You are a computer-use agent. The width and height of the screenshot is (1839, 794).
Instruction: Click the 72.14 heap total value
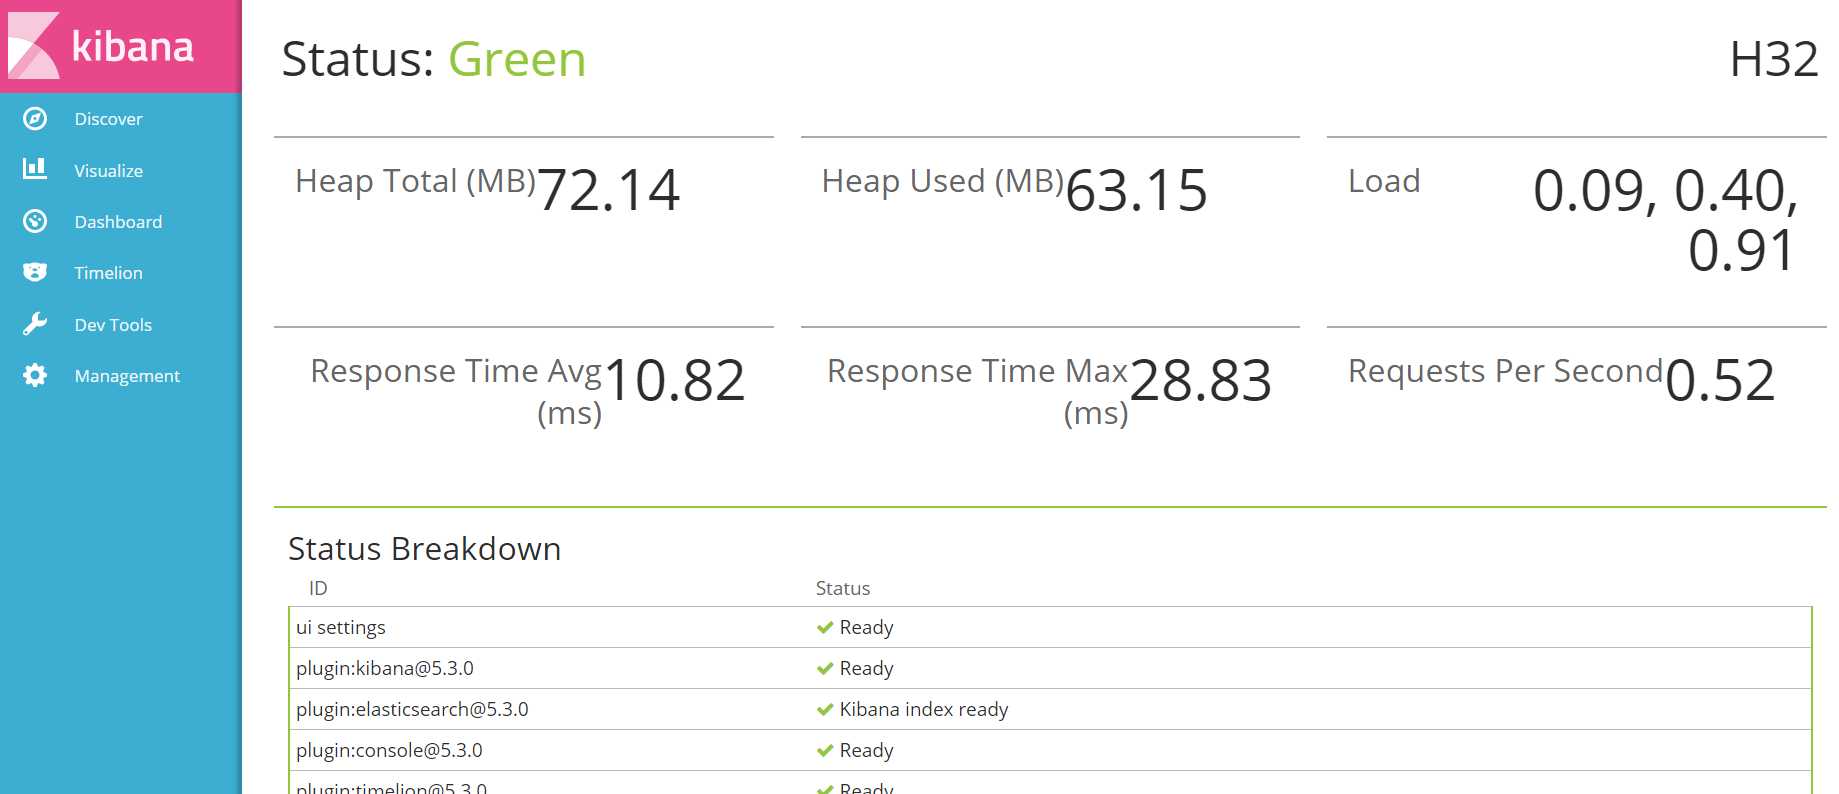(x=609, y=190)
